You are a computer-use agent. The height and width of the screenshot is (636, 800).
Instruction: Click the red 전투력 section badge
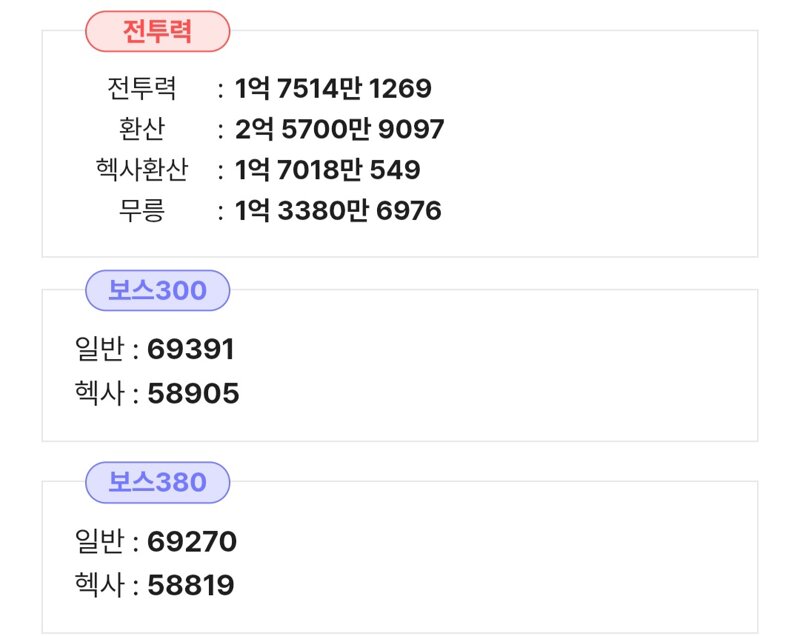[x=157, y=31]
